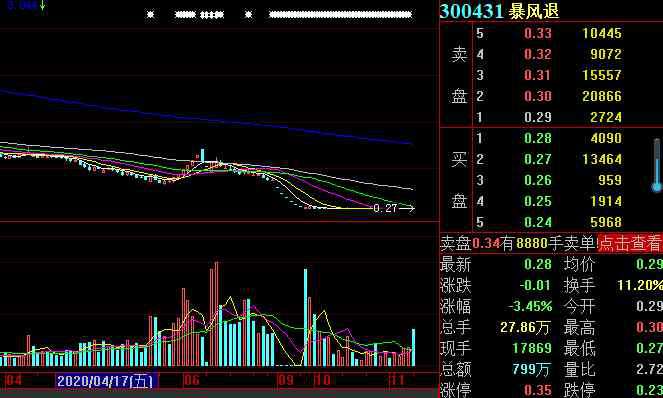Click the green down arrow icon top-left
The height and width of the screenshot is (398, 663).
42,6
